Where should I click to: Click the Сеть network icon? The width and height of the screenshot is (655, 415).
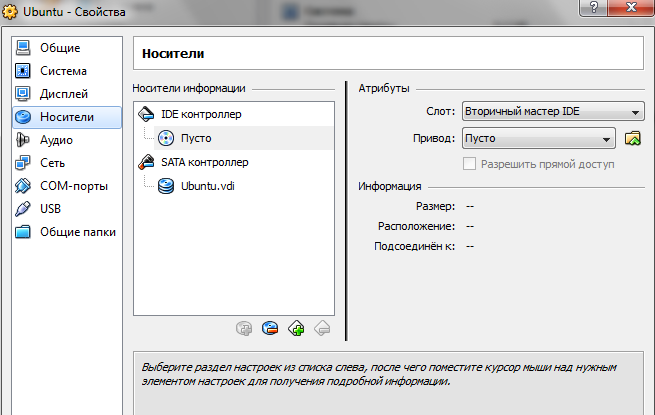point(23,163)
